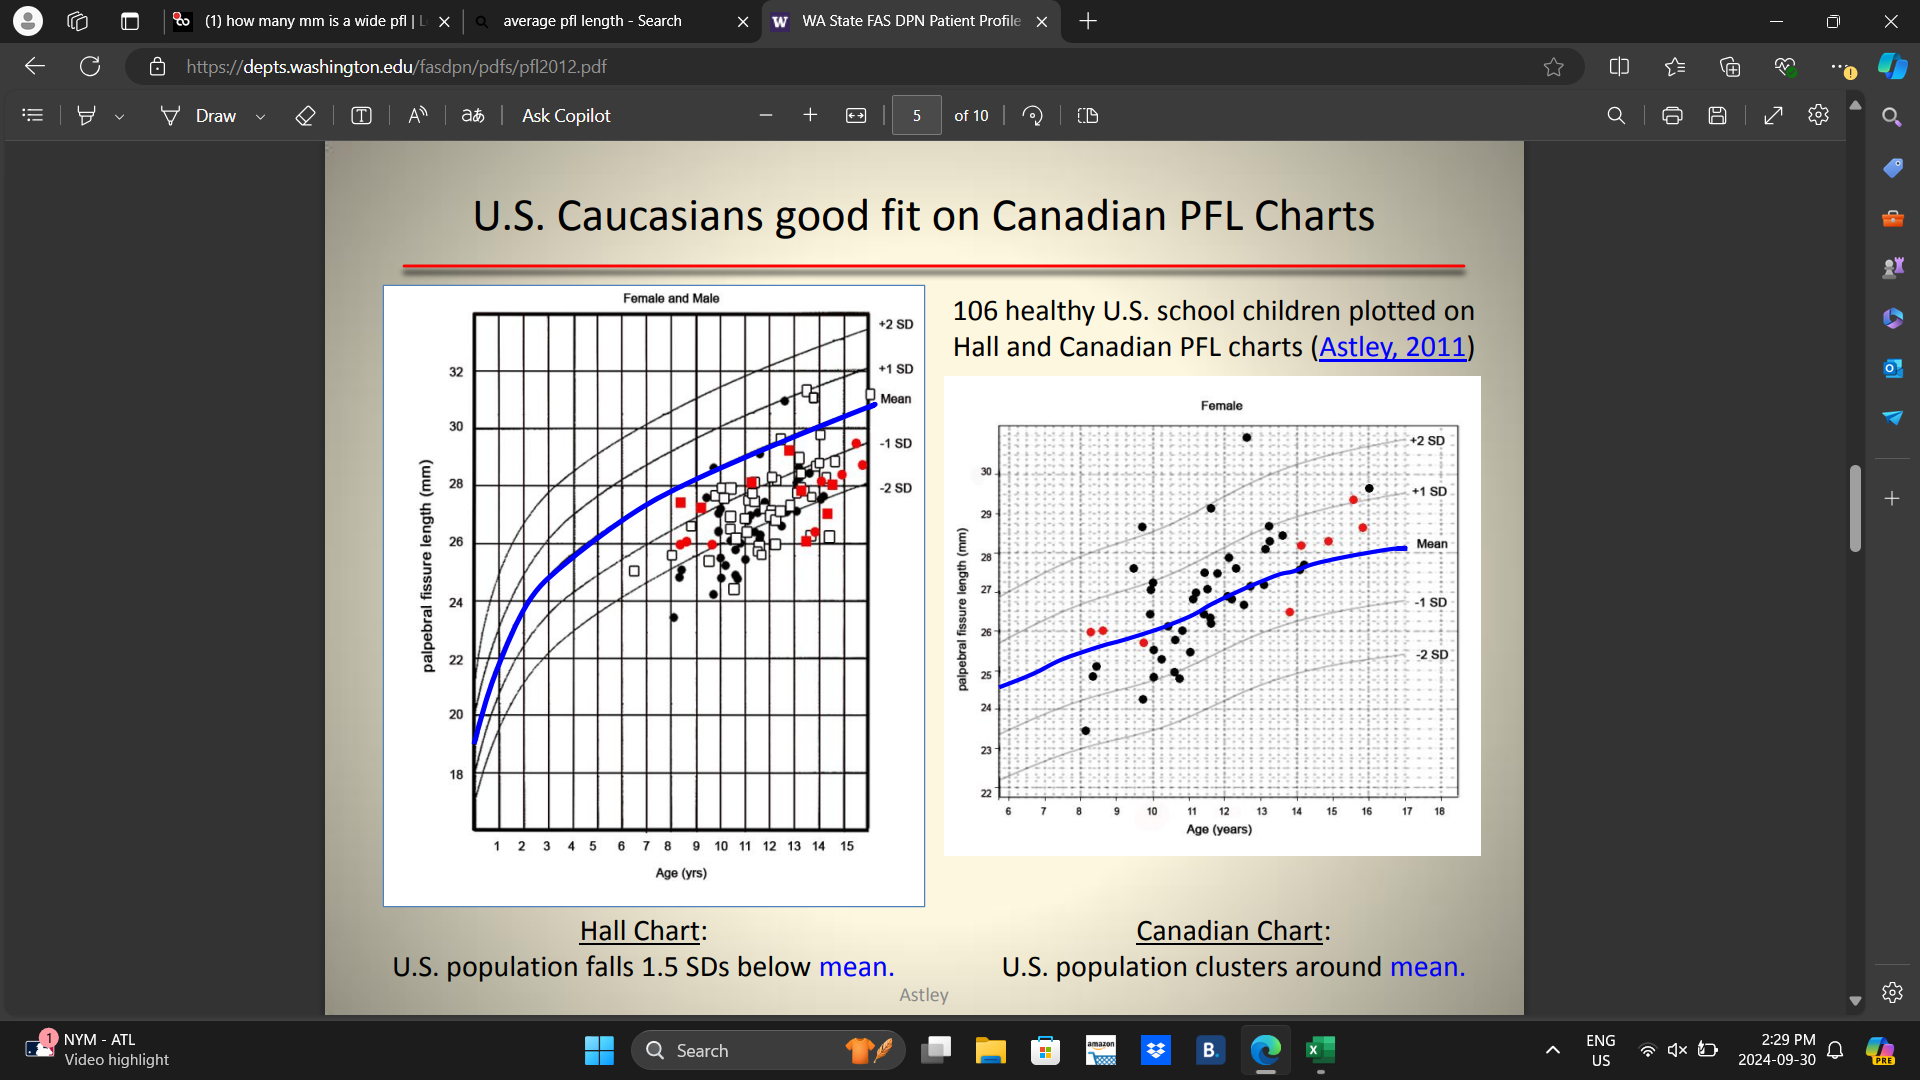1920x1080 pixels.
Task: Refresh the current page
Action: pyautogui.click(x=90, y=66)
